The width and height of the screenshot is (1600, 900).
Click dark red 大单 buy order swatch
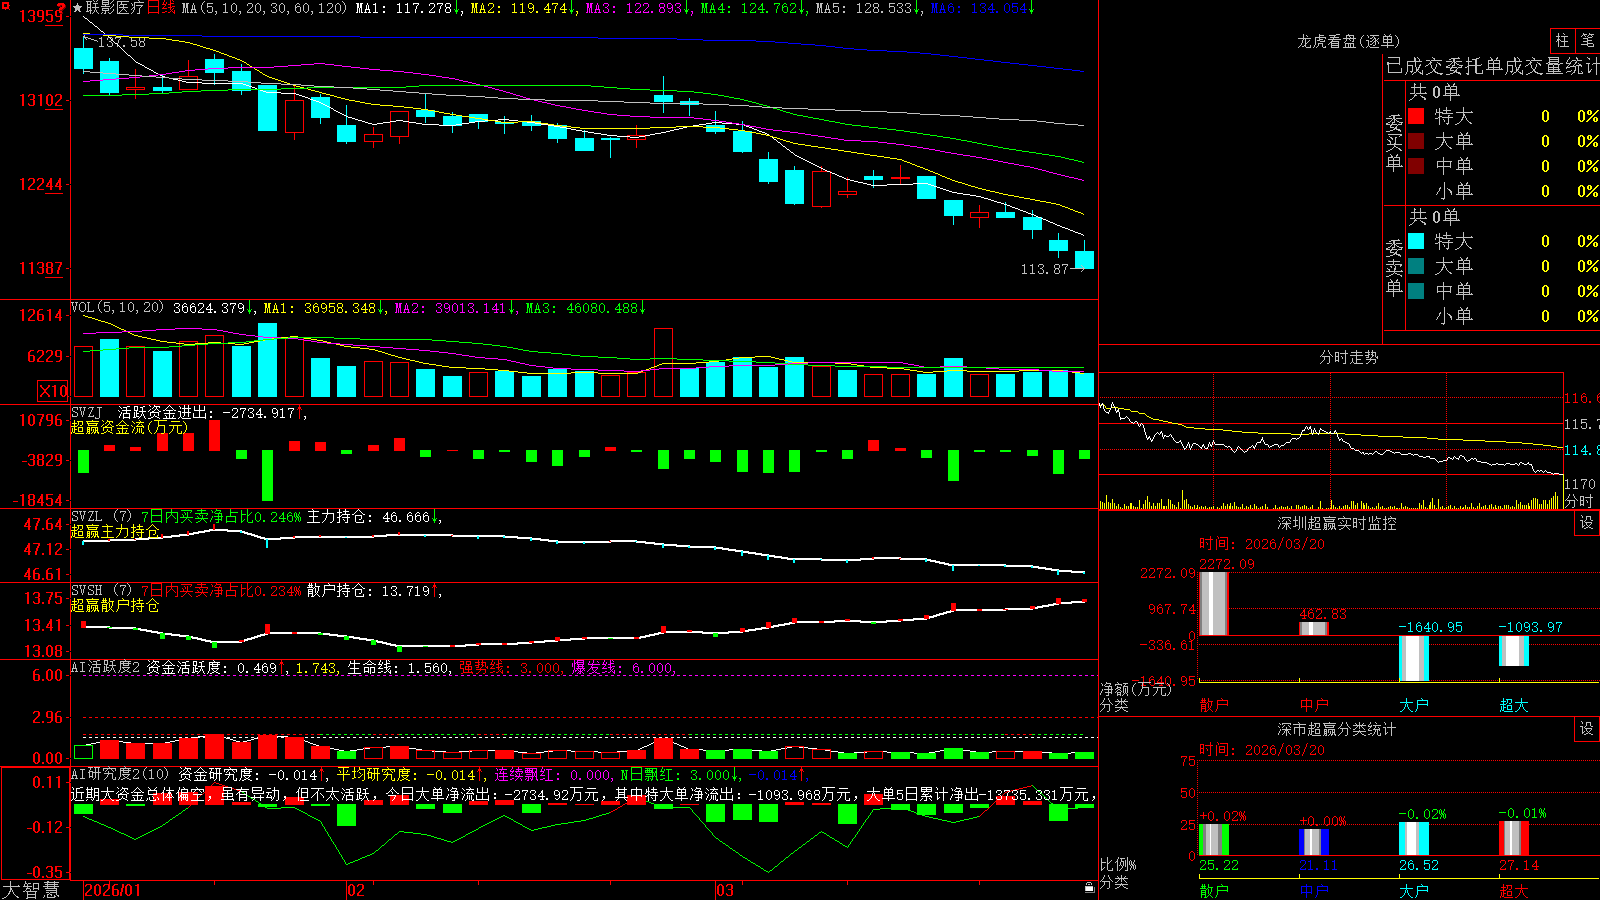coord(1416,141)
